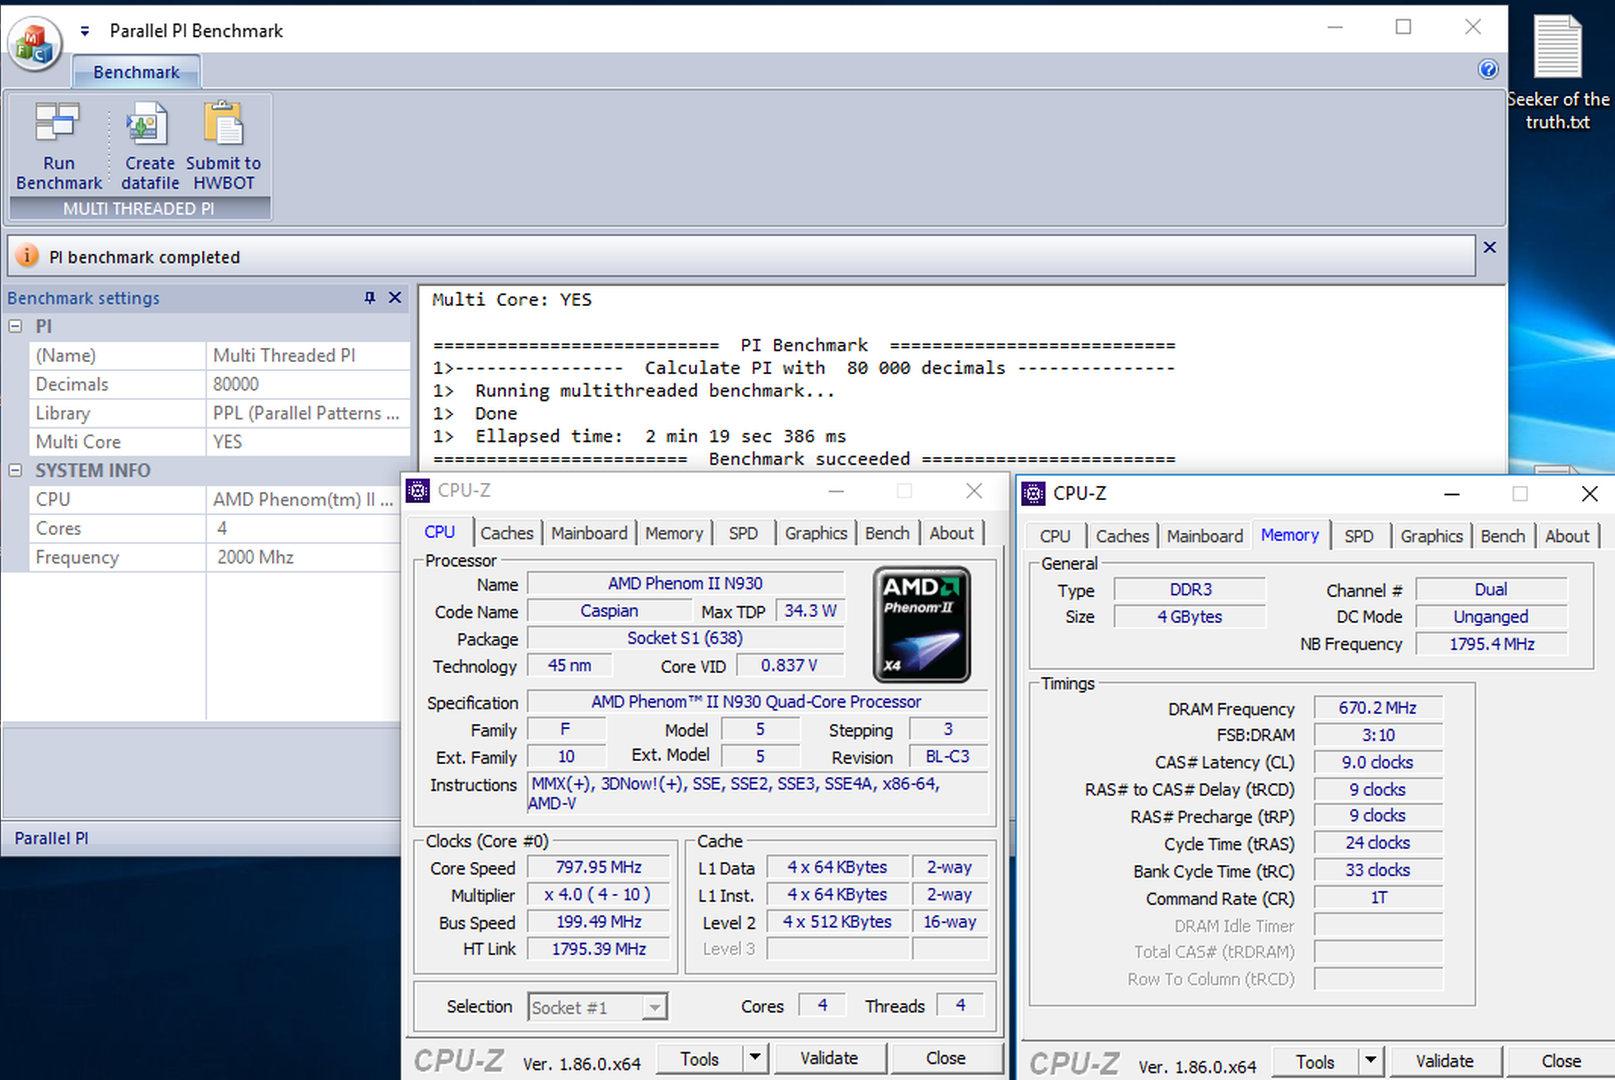The width and height of the screenshot is (1615, 1080).
Task: Click Close button in right CPU-Z window
Action: coord(1561,1061)
